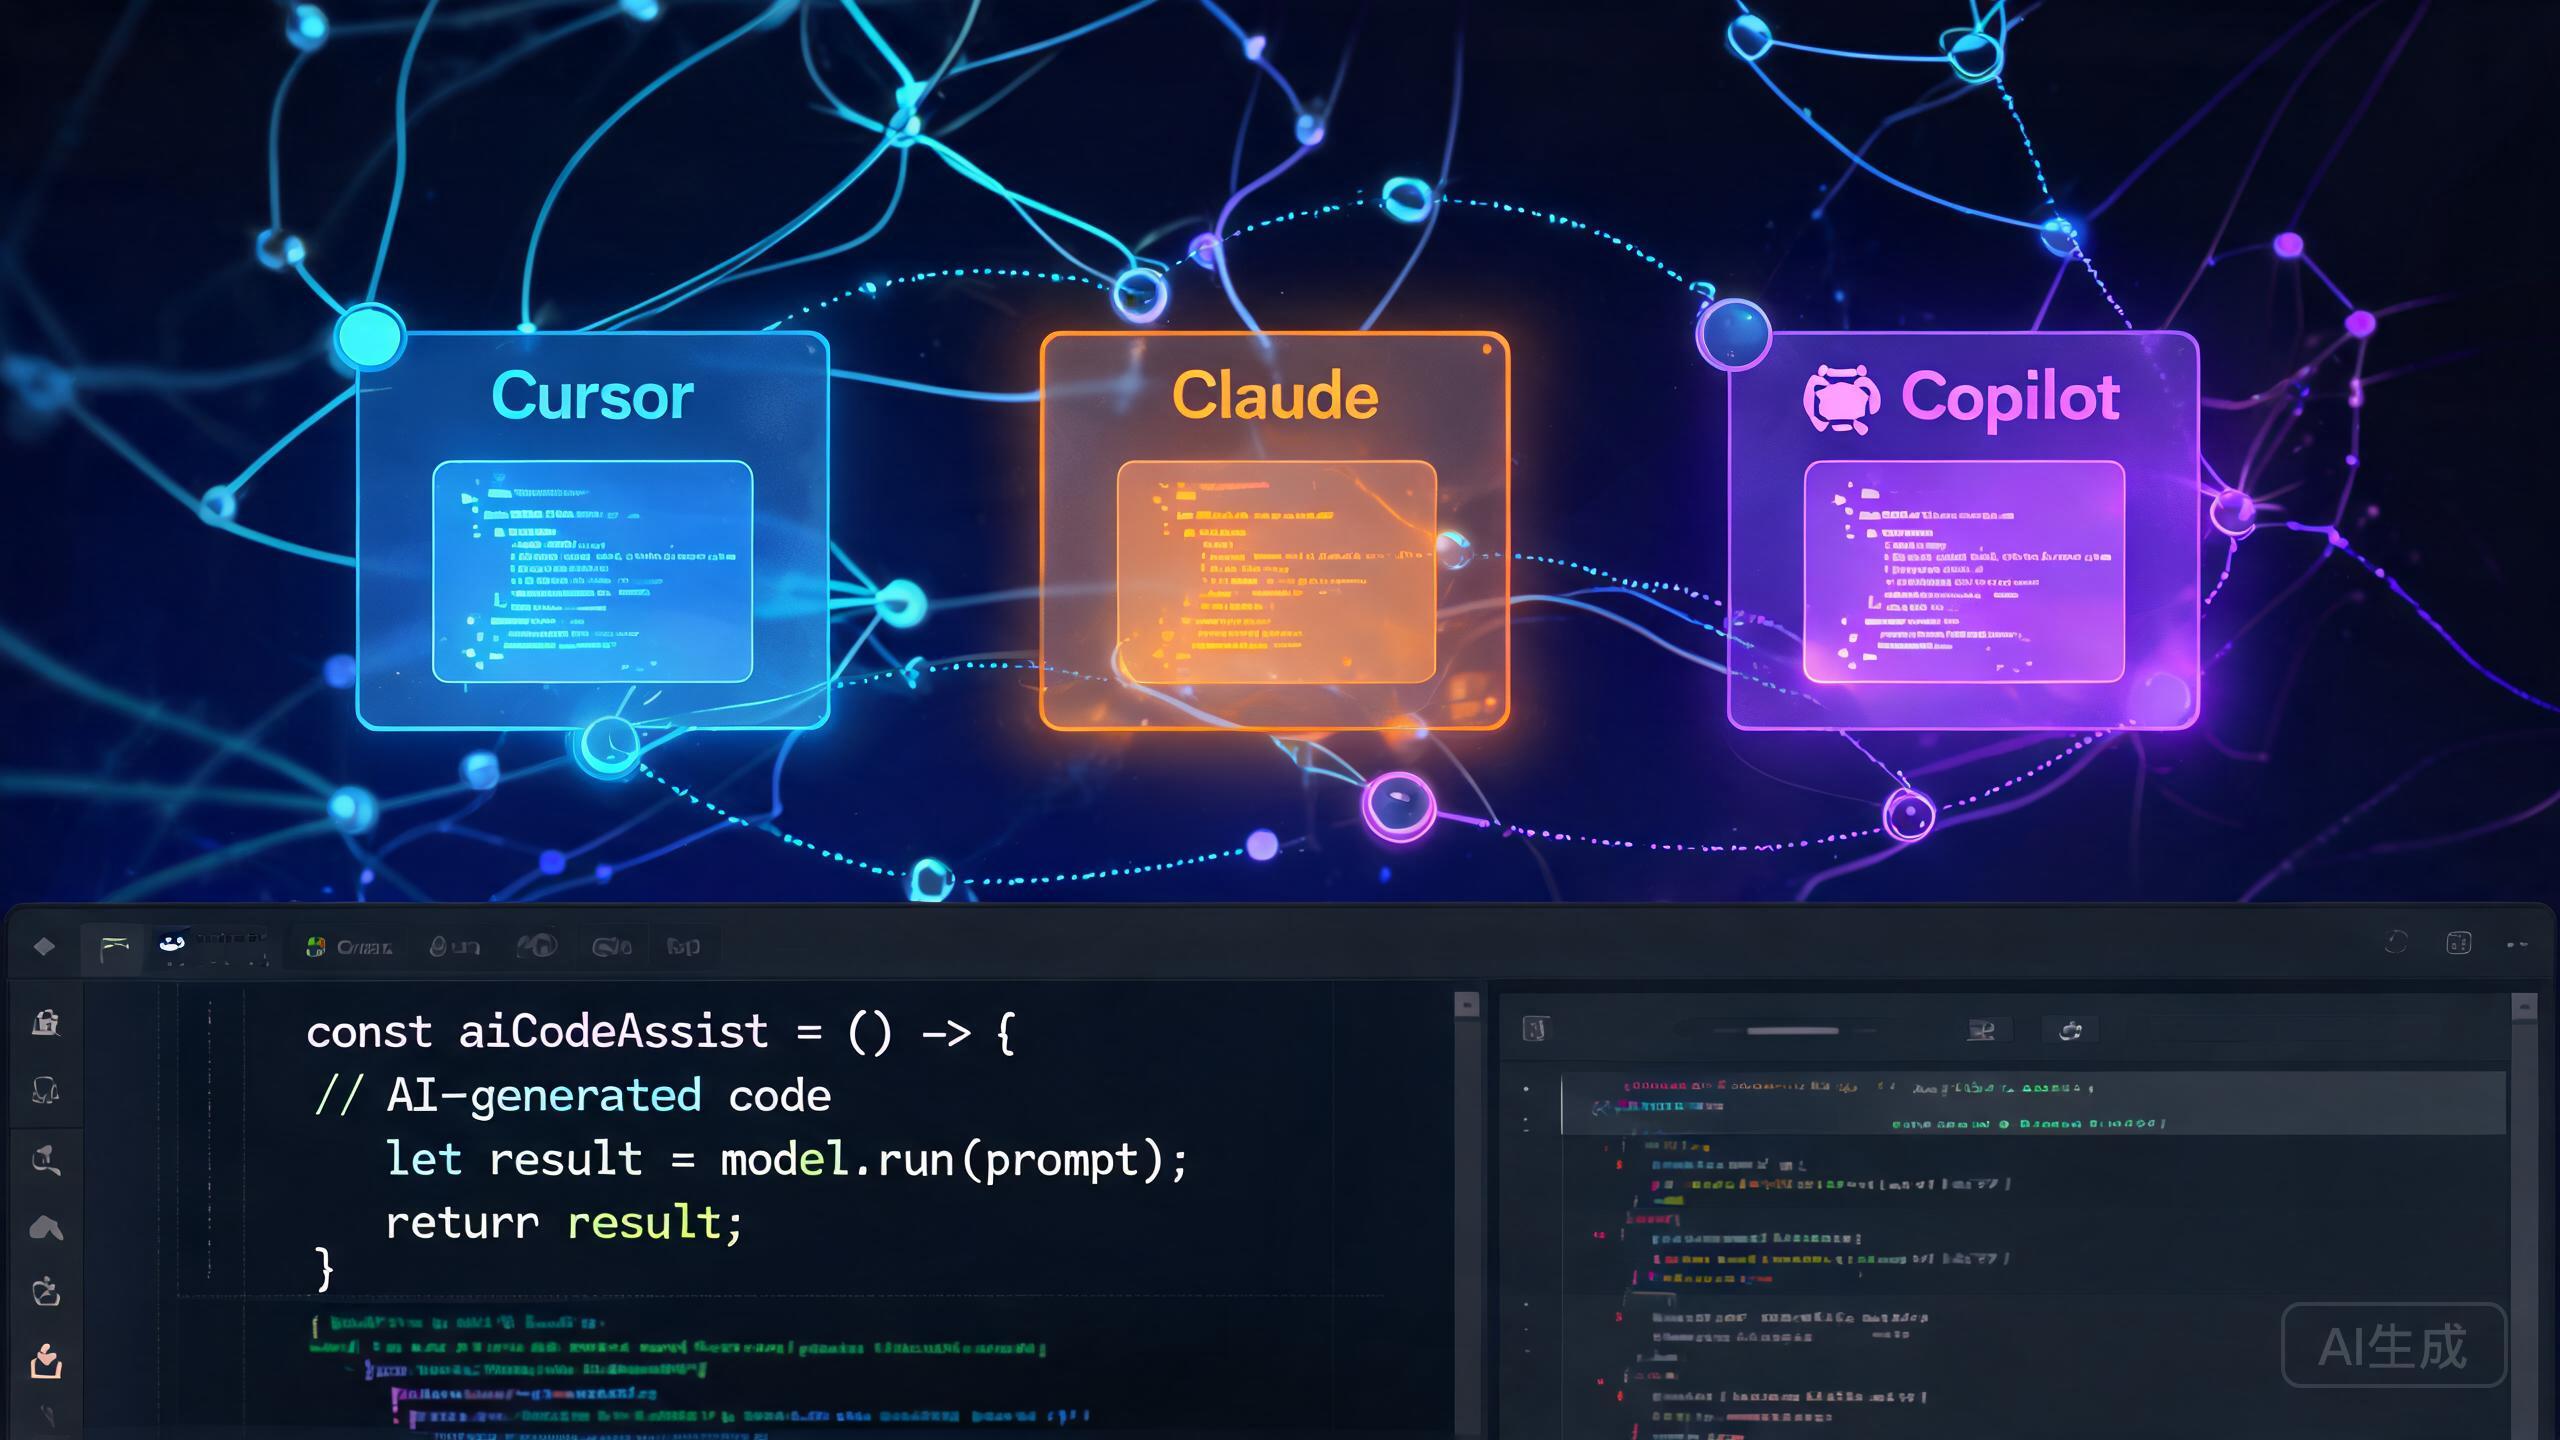The height and width of the screenshot is (1440, 2560).
Task: Open the code preview inside the Copilot card
Action: click(1964, 571)
